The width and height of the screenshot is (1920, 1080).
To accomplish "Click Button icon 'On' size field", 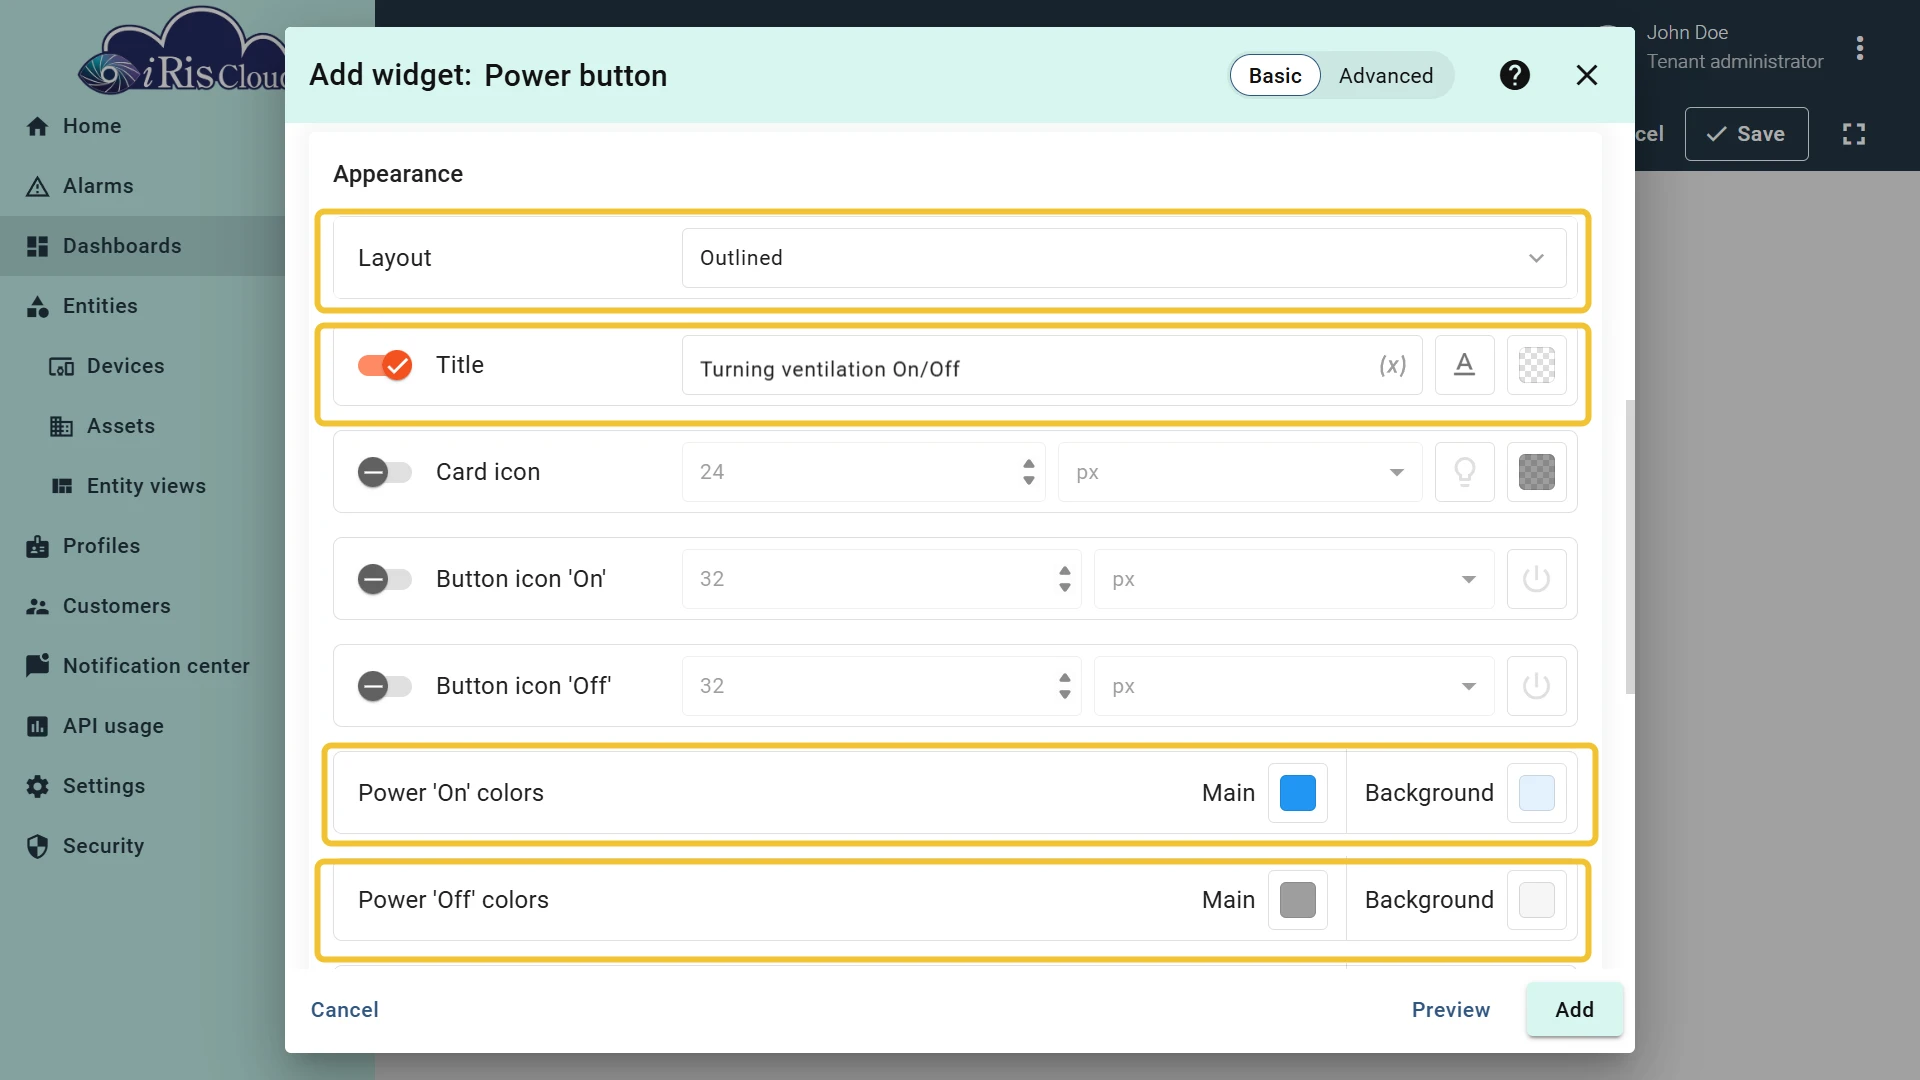I will click(x=881, y=579).
